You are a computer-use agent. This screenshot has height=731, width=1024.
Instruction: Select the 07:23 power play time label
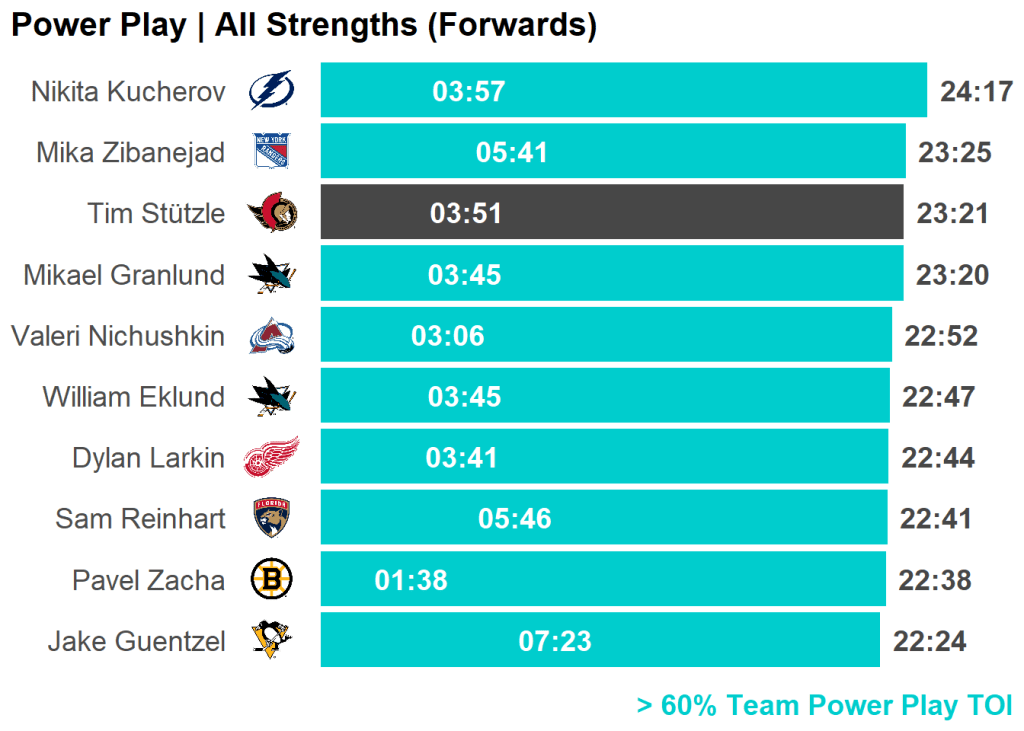tap(555, 641)
